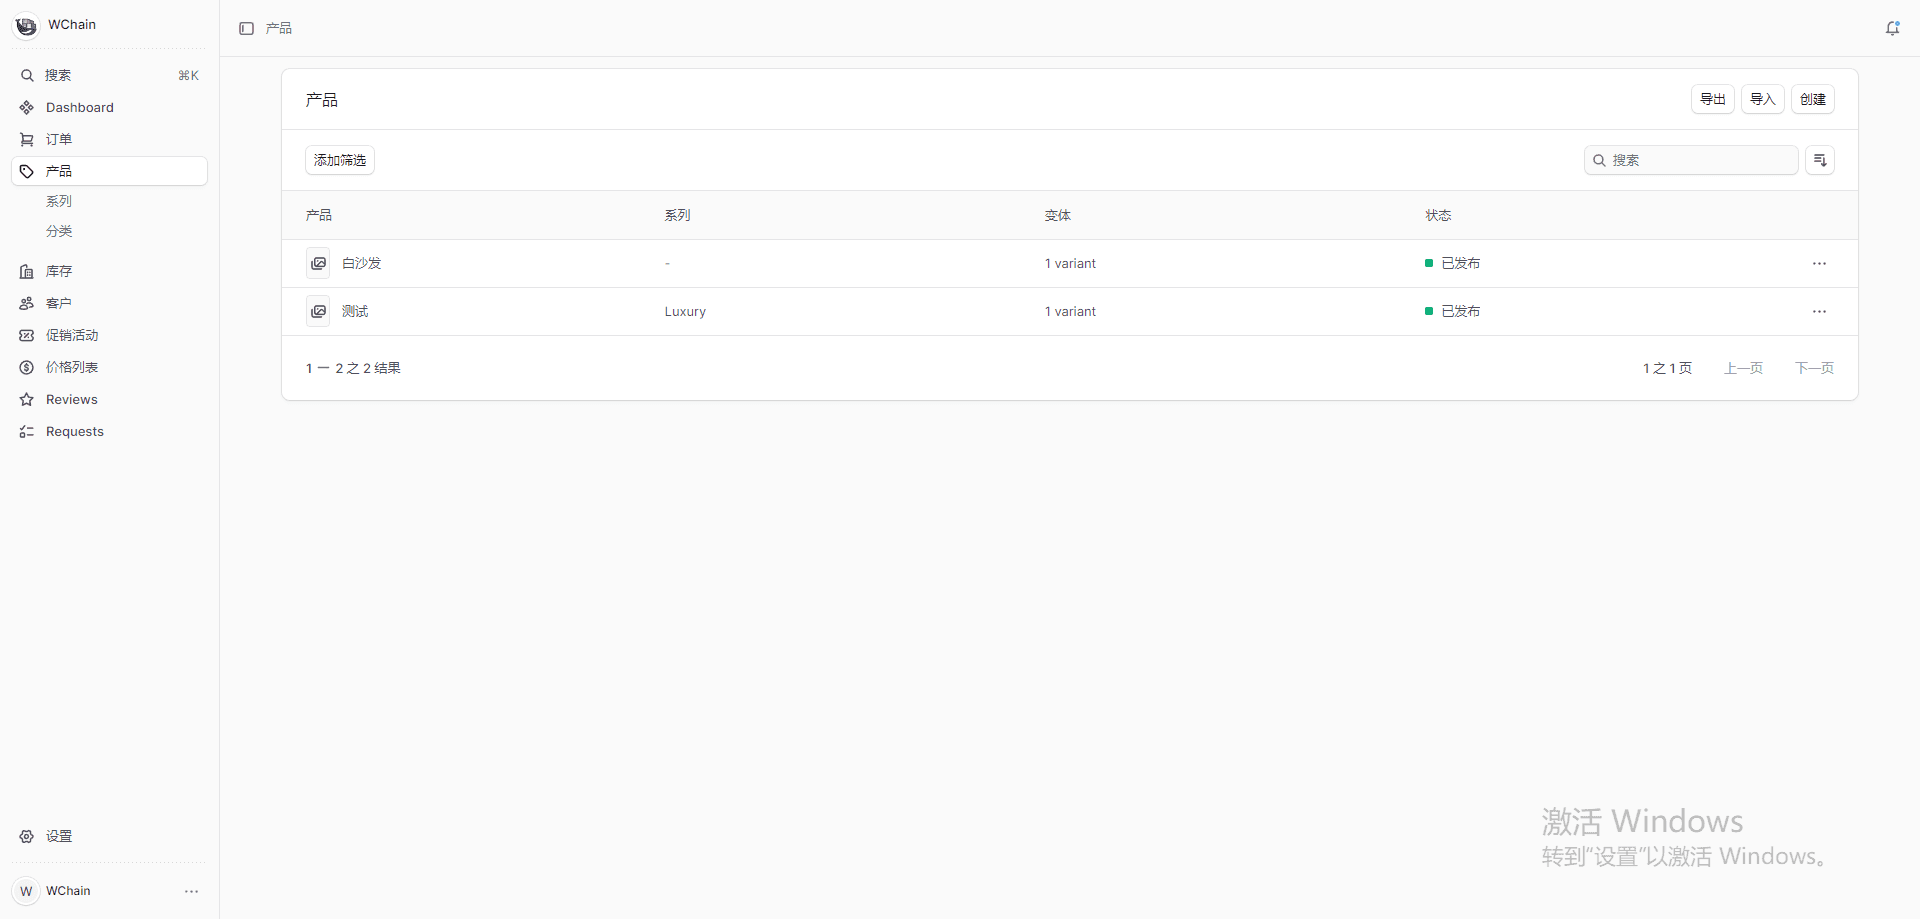Select 分类 categories in sidebar
The width and height of the screenshot is (1920, 919).
pyautogui.click(x=59, y=231)
